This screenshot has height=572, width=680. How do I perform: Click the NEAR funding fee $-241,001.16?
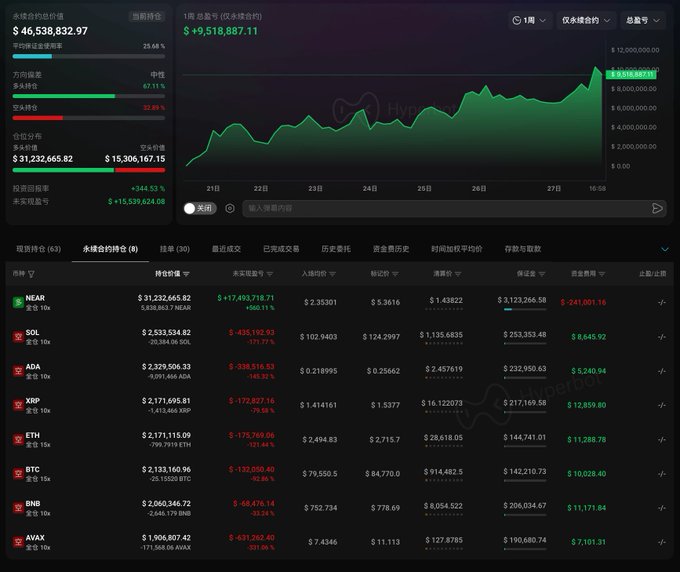pyautogui.click(x=583, y=302)
